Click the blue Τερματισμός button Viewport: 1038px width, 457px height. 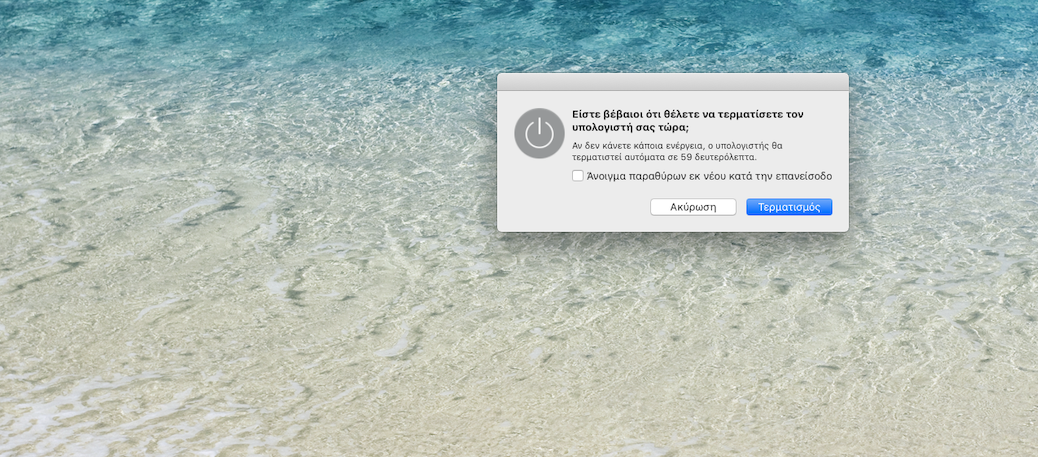coord(789,207)
